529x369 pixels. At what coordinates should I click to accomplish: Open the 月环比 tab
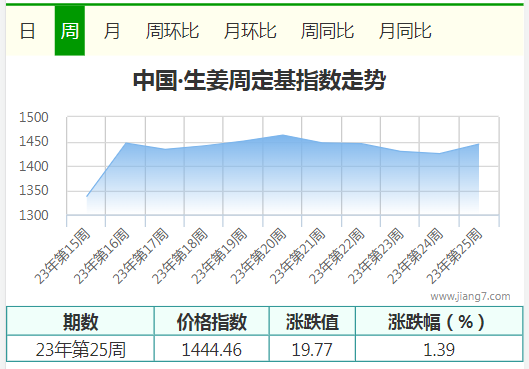pos(250,31)
